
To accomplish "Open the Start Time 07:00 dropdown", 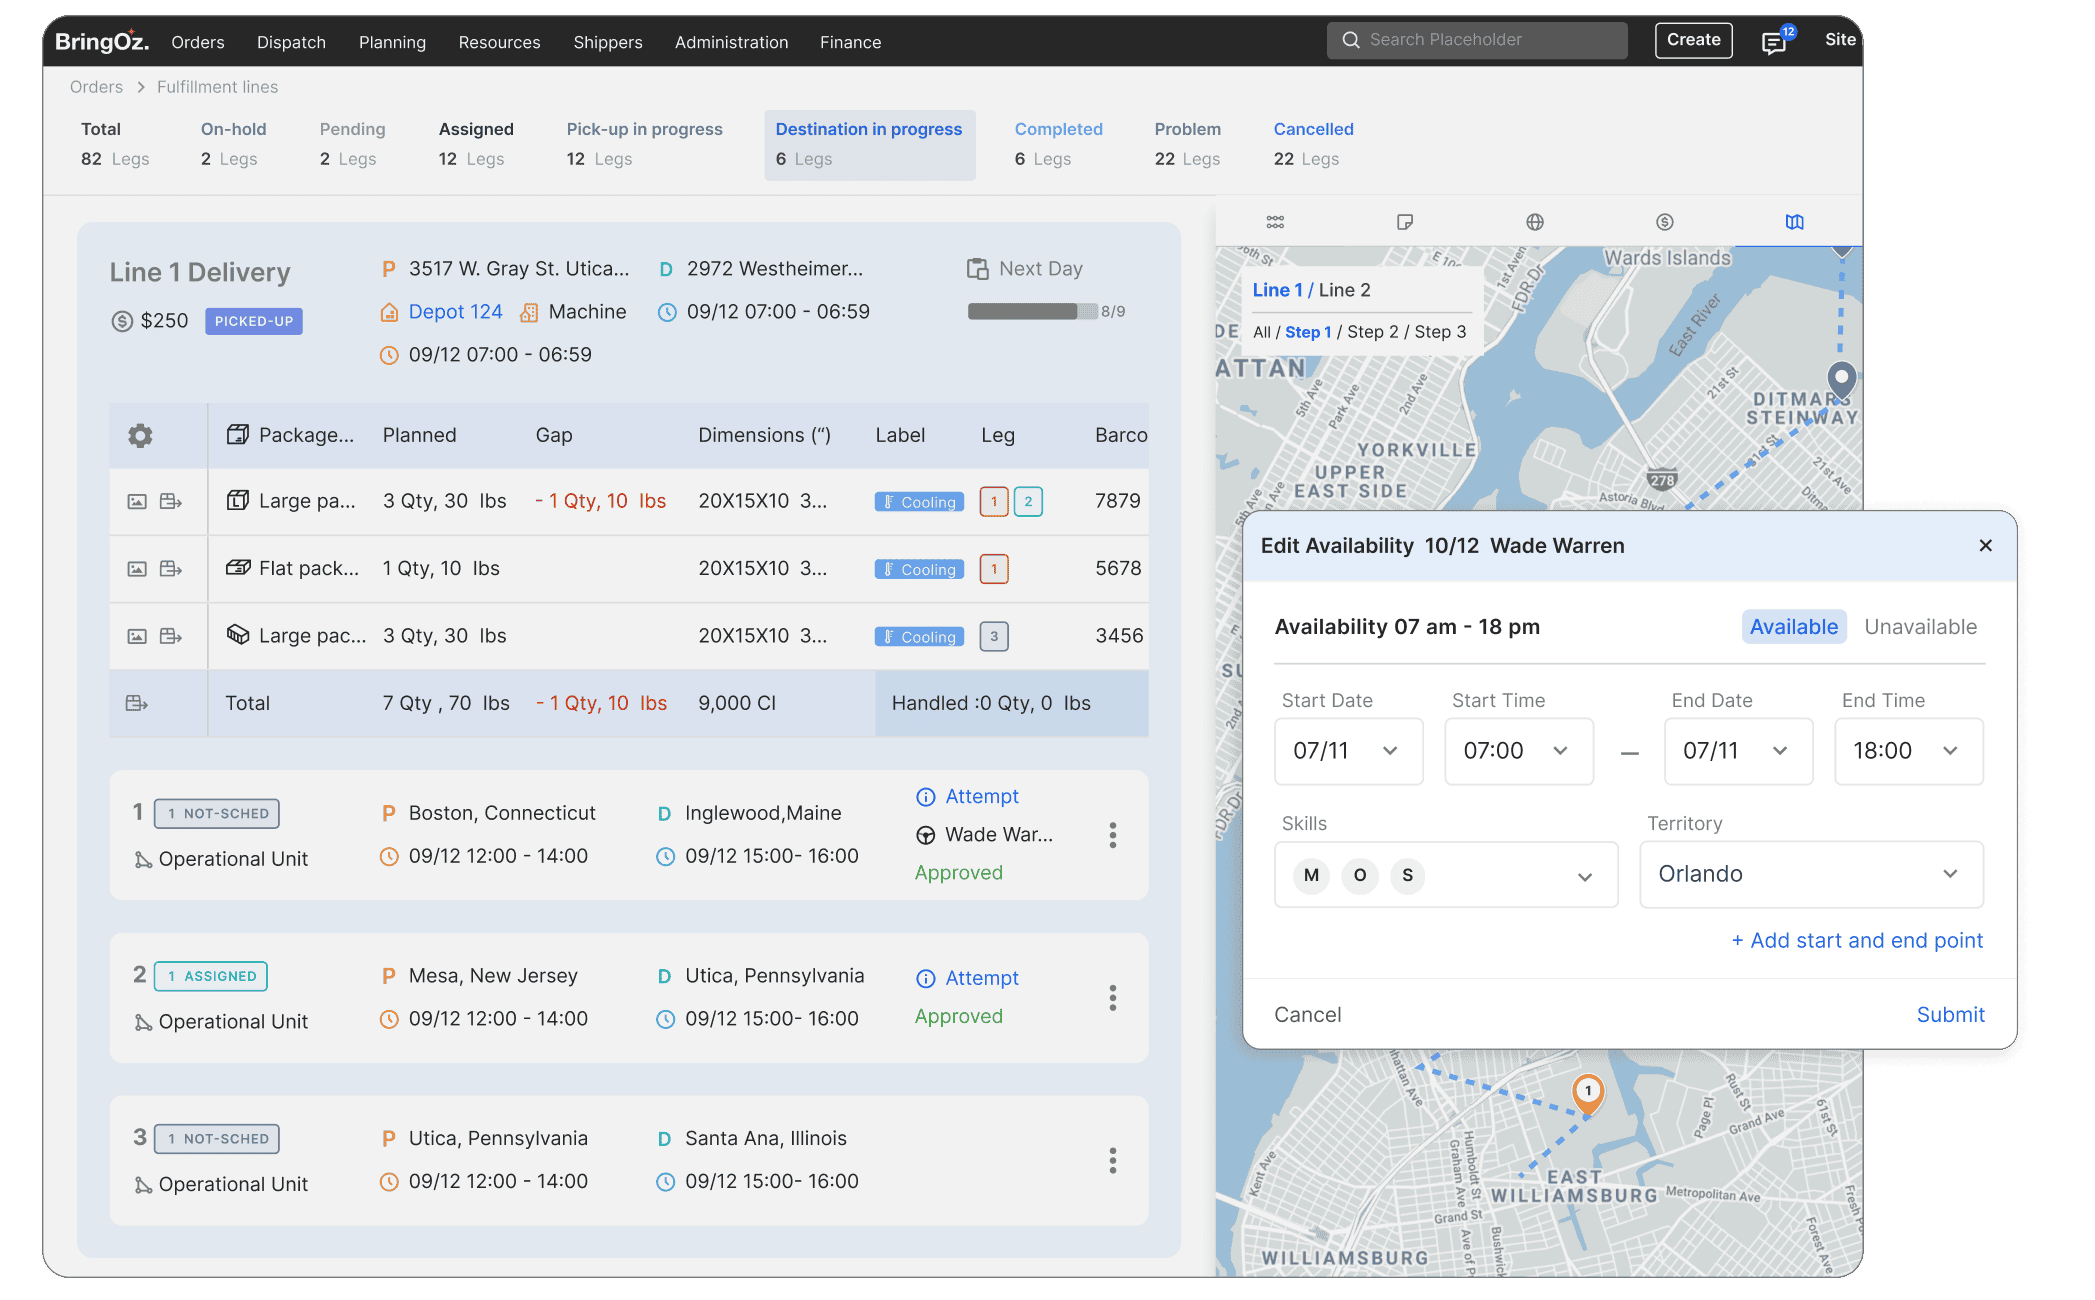I will (x=1518, y=751).
